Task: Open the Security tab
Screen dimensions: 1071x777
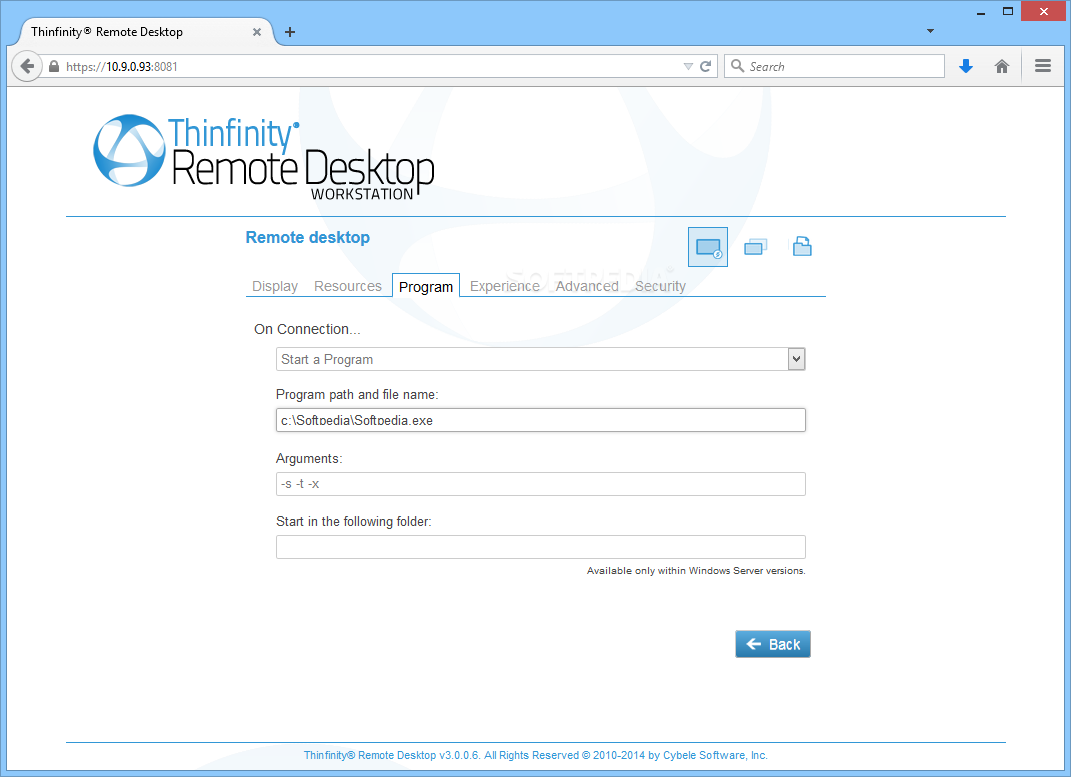Action: tap(660, 286)
